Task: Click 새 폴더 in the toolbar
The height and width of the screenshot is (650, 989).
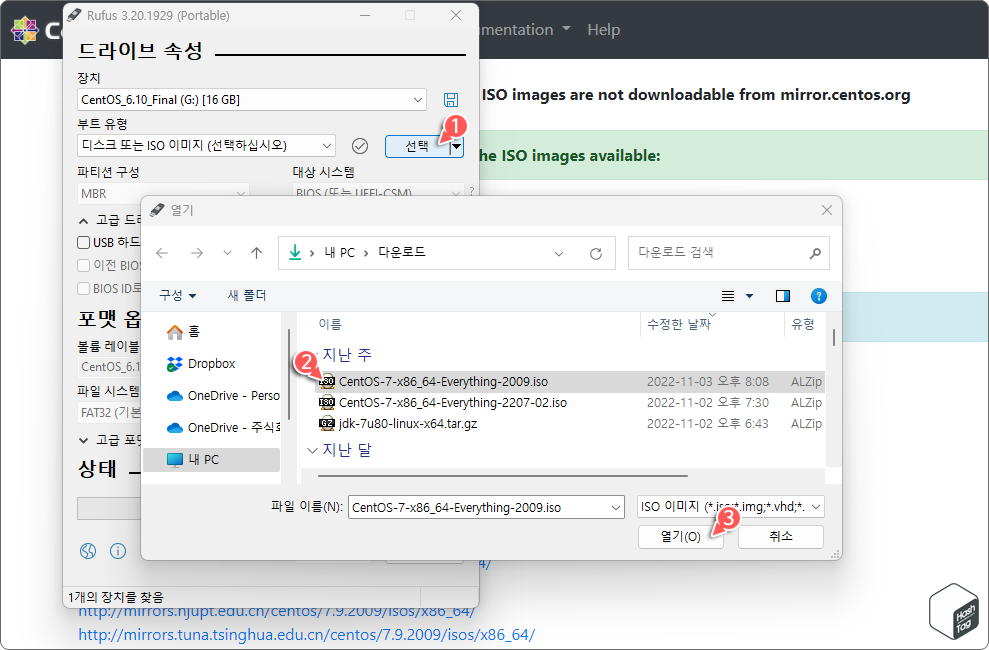Action: pyautogui.click(x=247, y=295)
